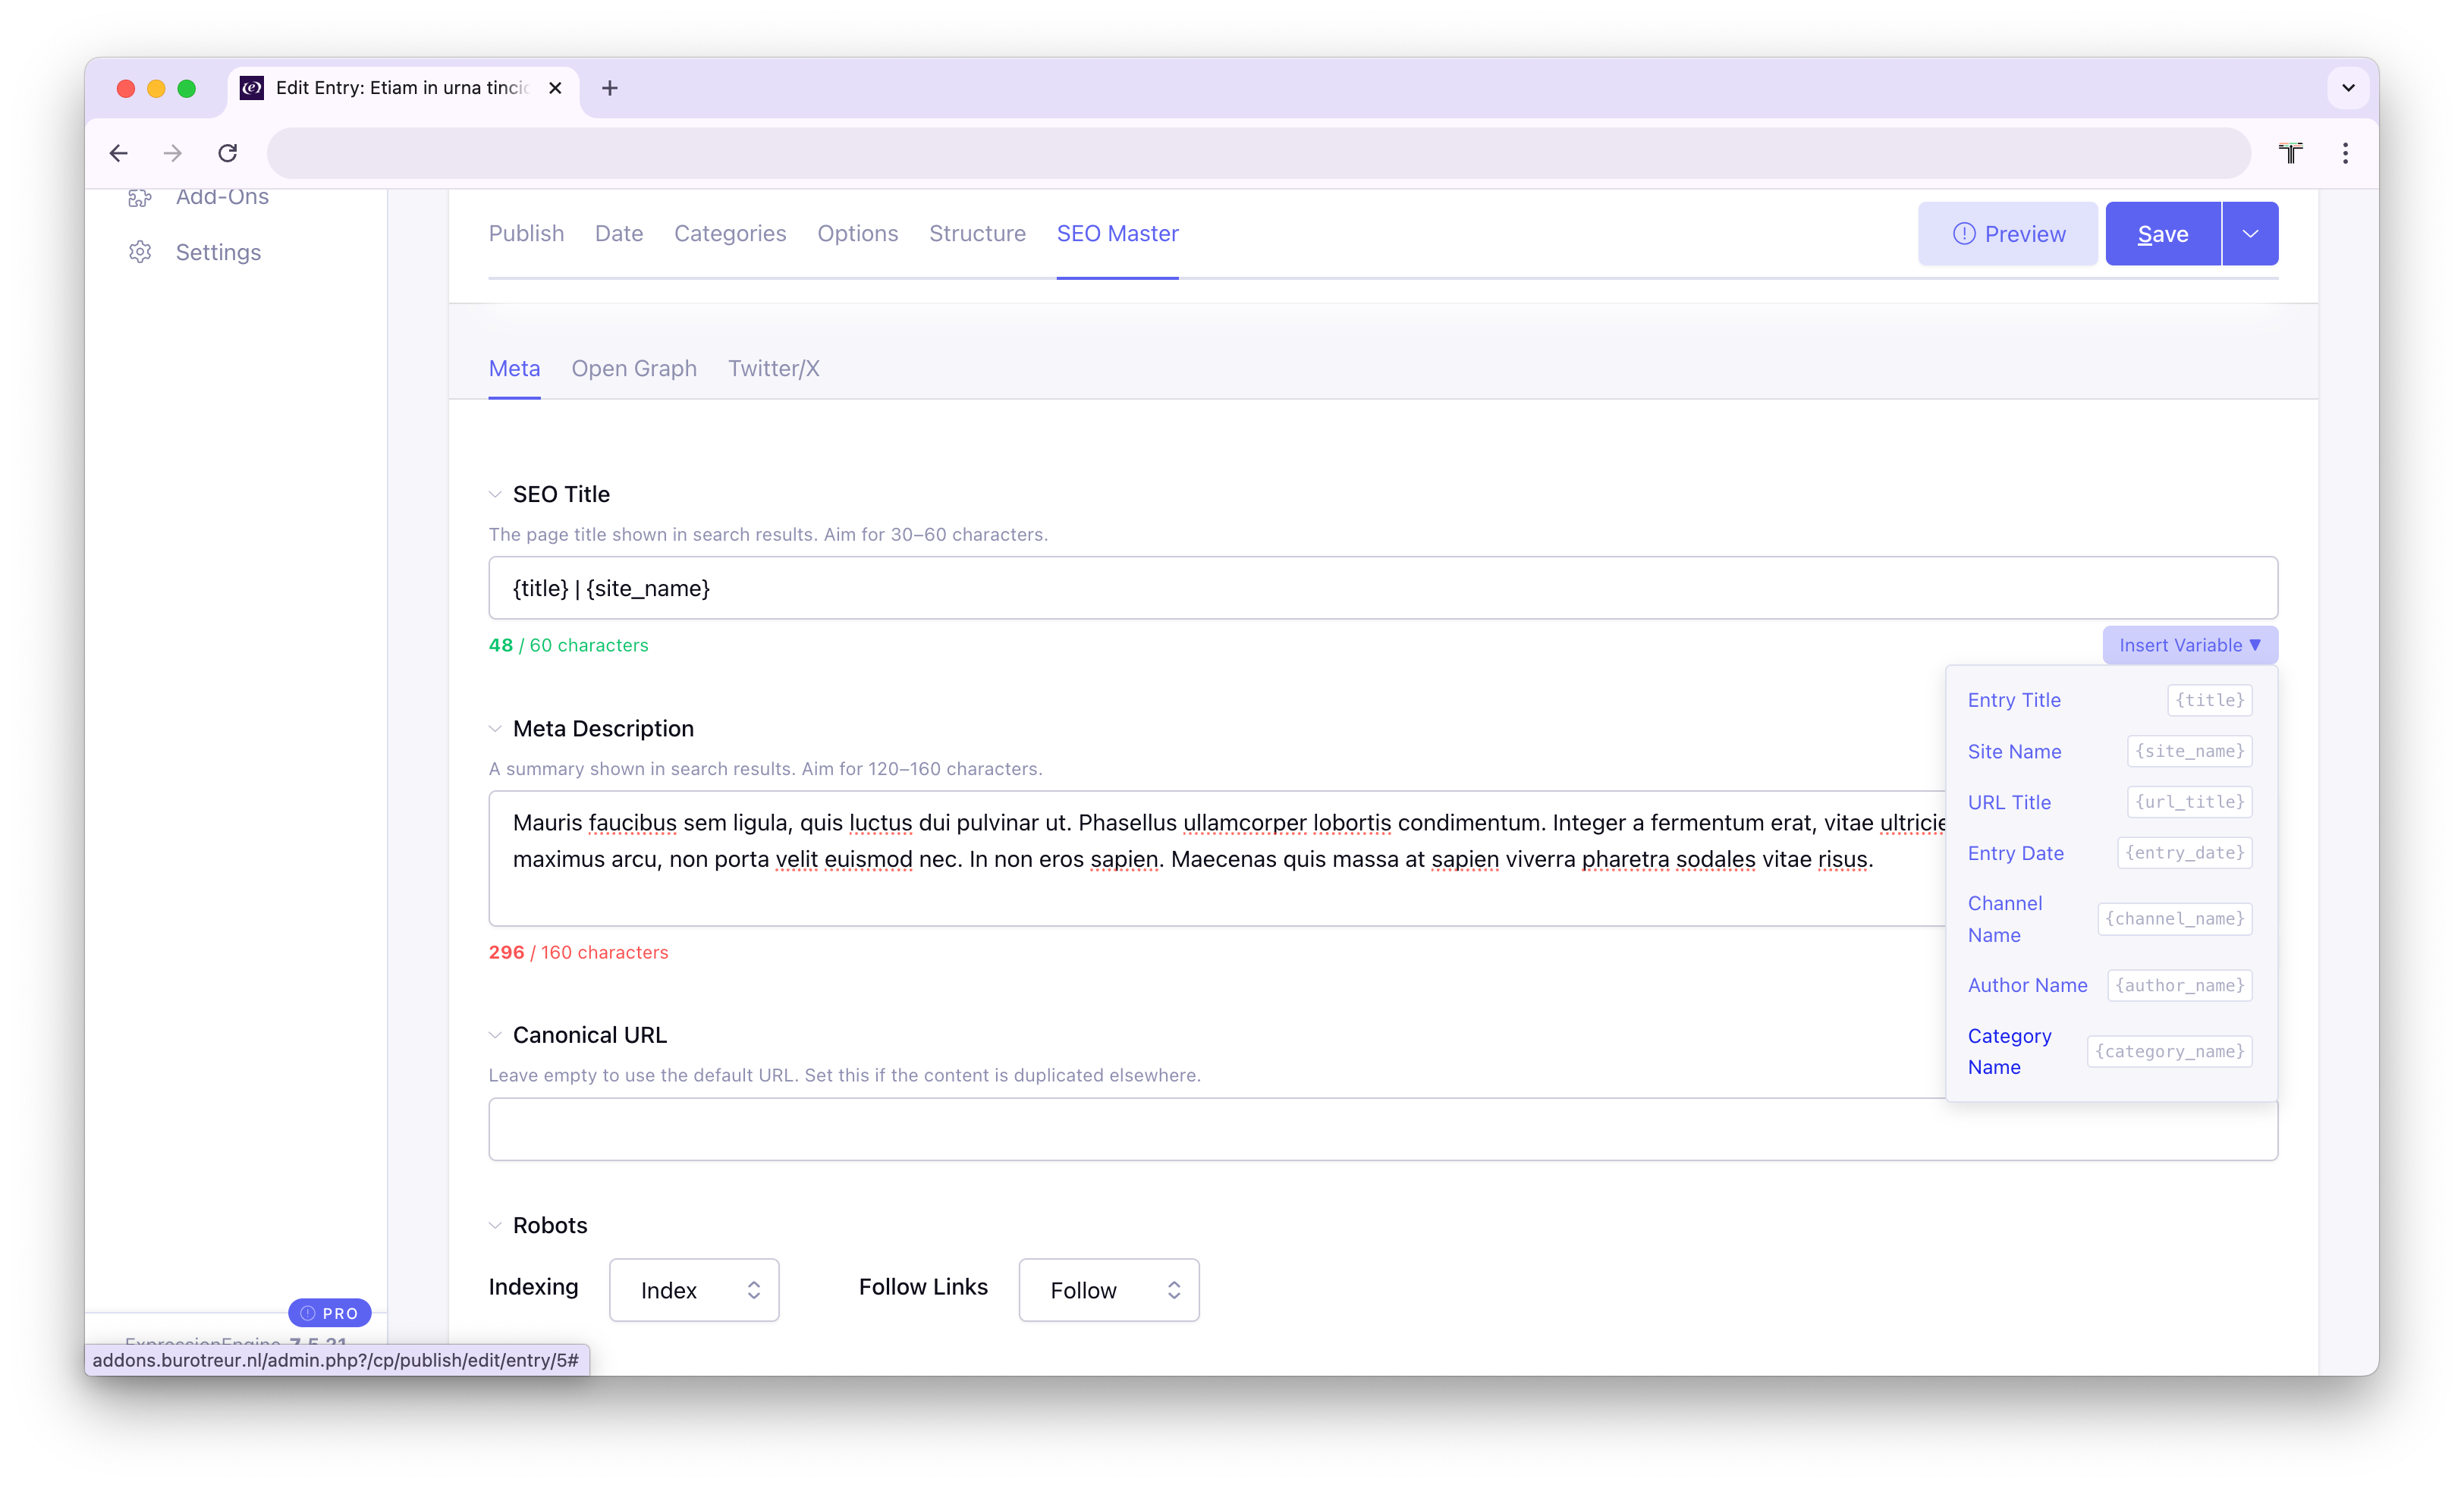
Task: Open the browser three-dot menu
Action: (x=2346, y=152)
